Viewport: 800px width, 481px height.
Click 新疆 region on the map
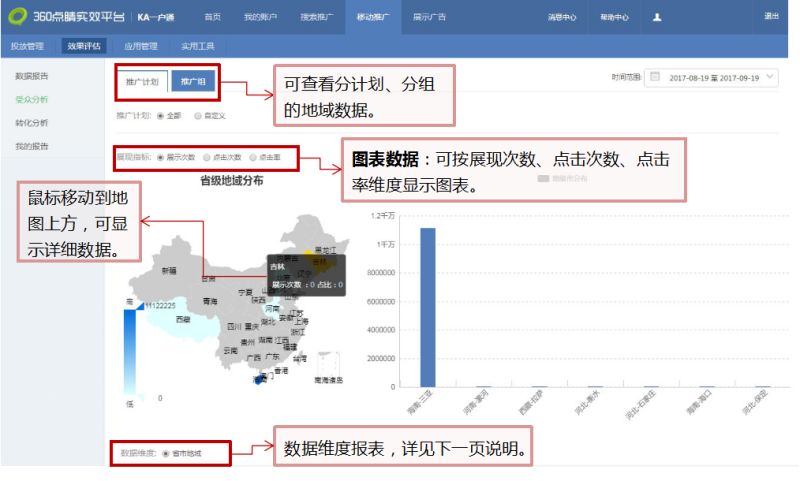tap(169, 271)
